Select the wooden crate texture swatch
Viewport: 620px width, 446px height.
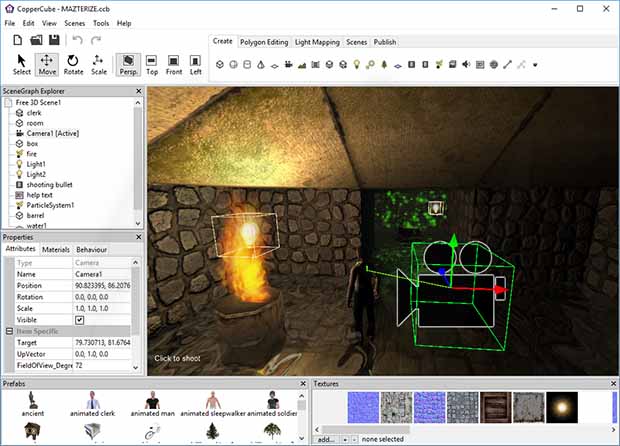[497, 407]
